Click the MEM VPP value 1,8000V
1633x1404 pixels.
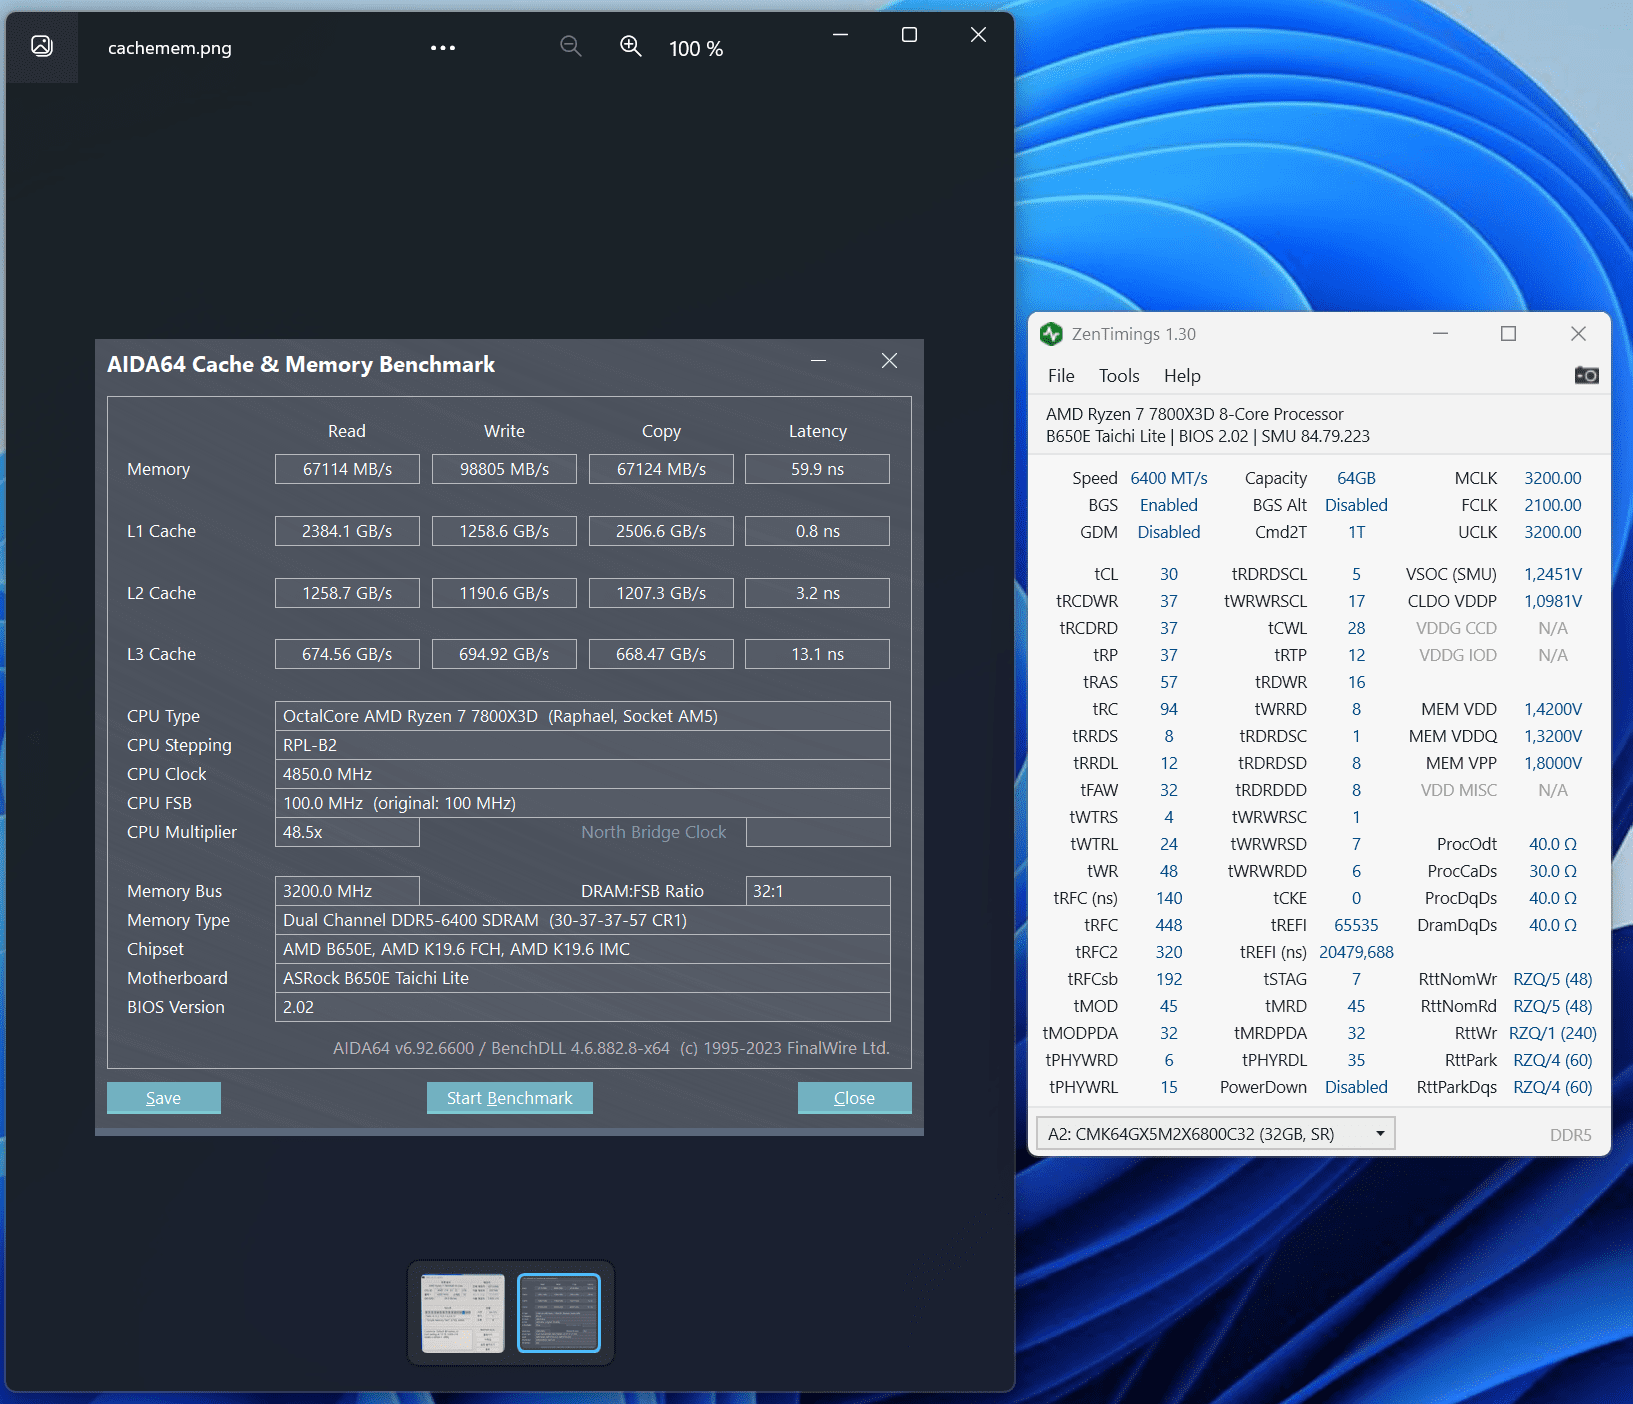click(x=1553, y=763)
